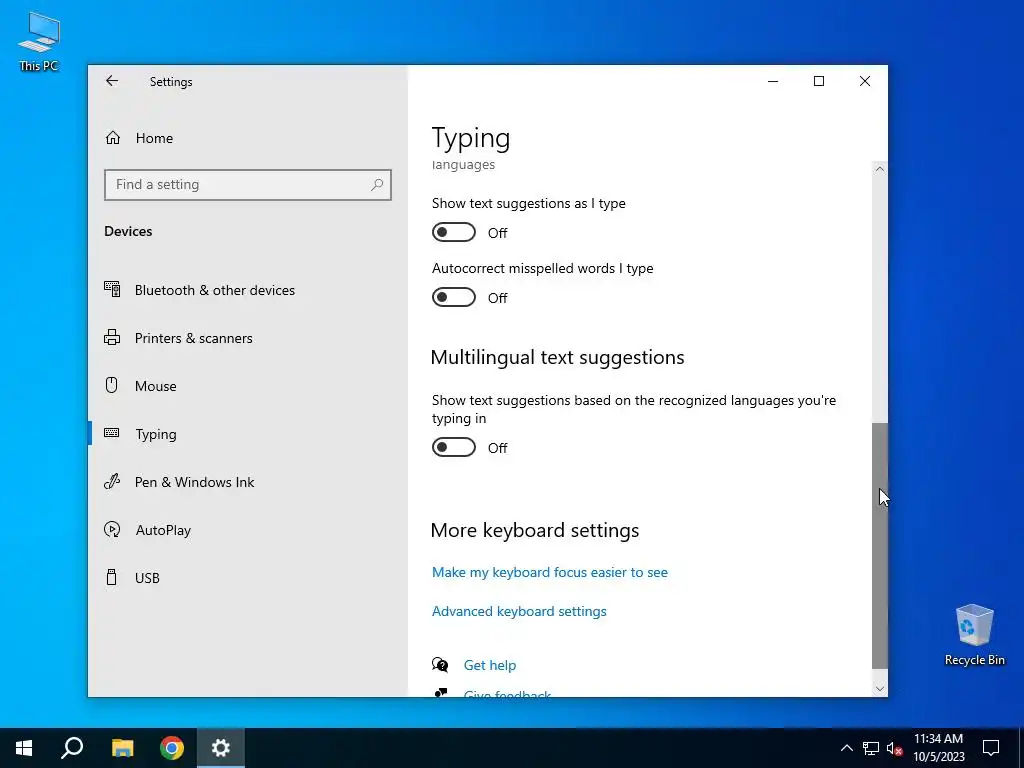Go back with the Settings back arrow

click(x=112, y=81)
